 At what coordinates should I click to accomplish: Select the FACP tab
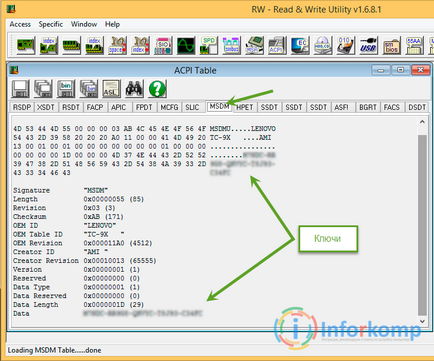coord(95,107)
